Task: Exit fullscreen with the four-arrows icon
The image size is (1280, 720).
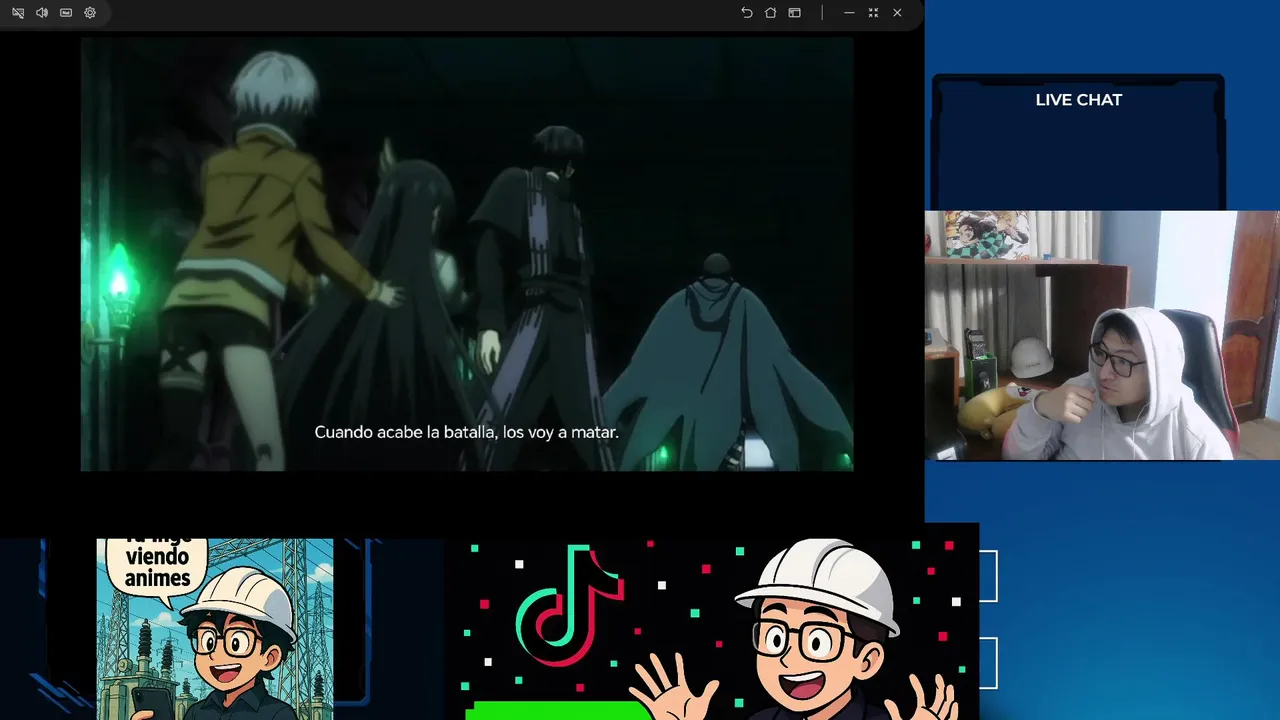Action: (x=873, y=13)
